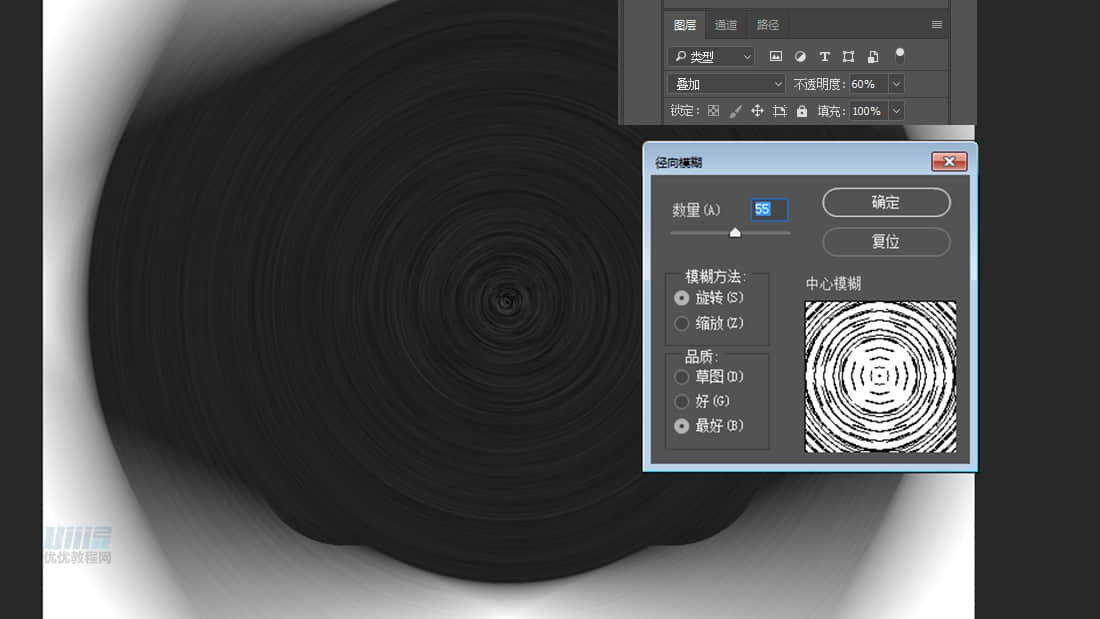1100x619 pixels.
Task: Click the 复位 reset button
Action: (886, 241)
